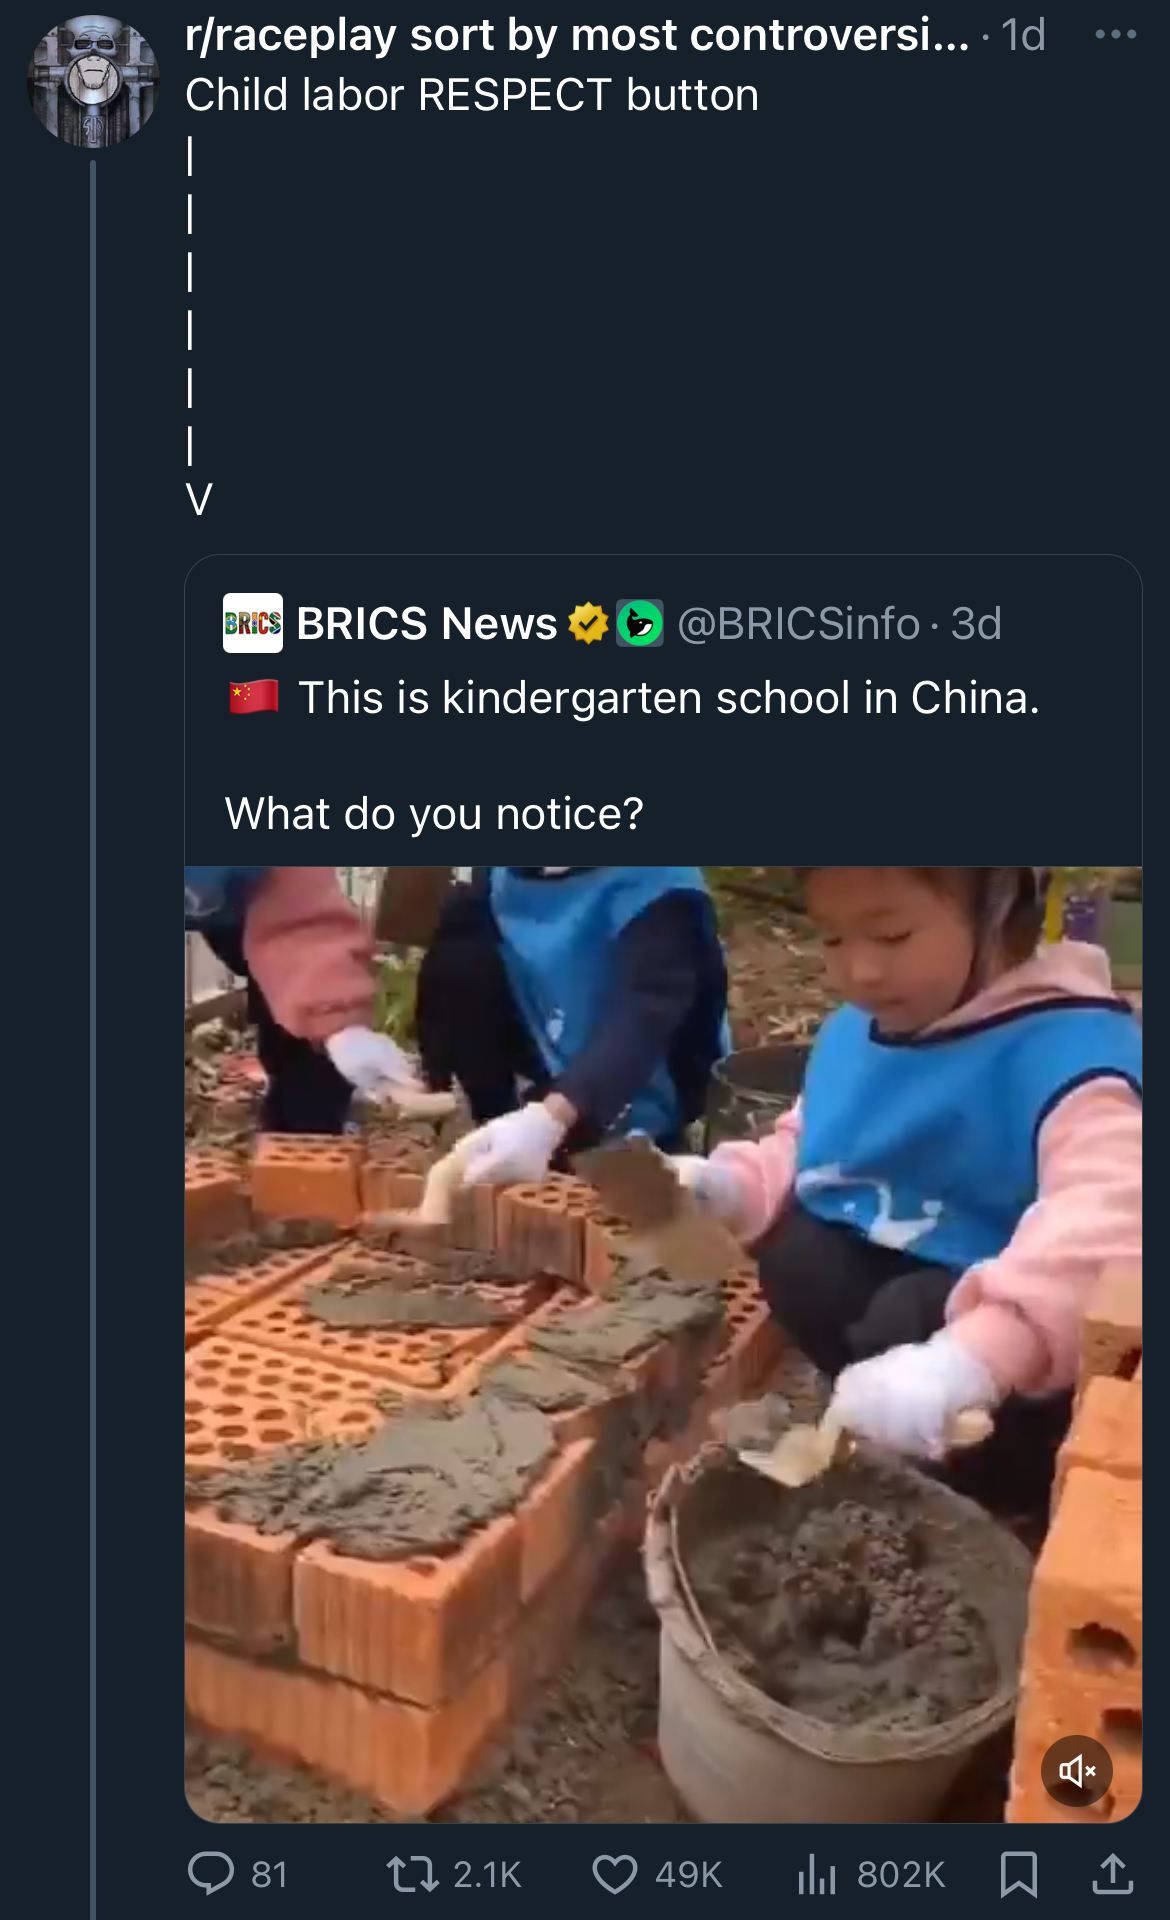Open view analytics bar chart icon
The width and height of the screenshot is (1170, 1920).
click(816, 1873)
